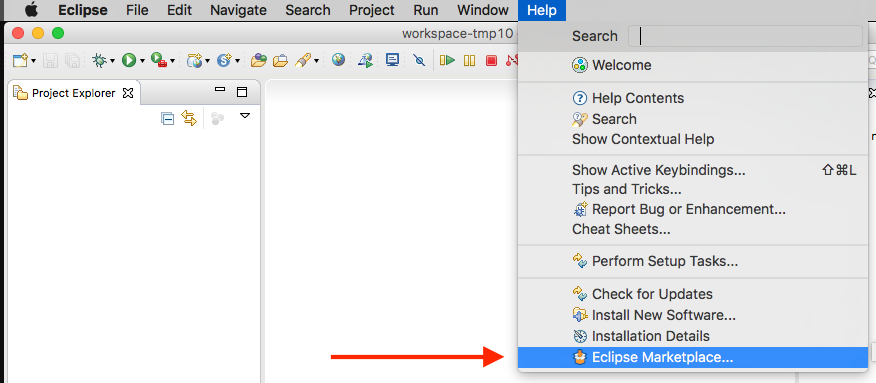The height and width of the screenshot is (383, 876).
Task: Open the Run menu
Action: 426,10
